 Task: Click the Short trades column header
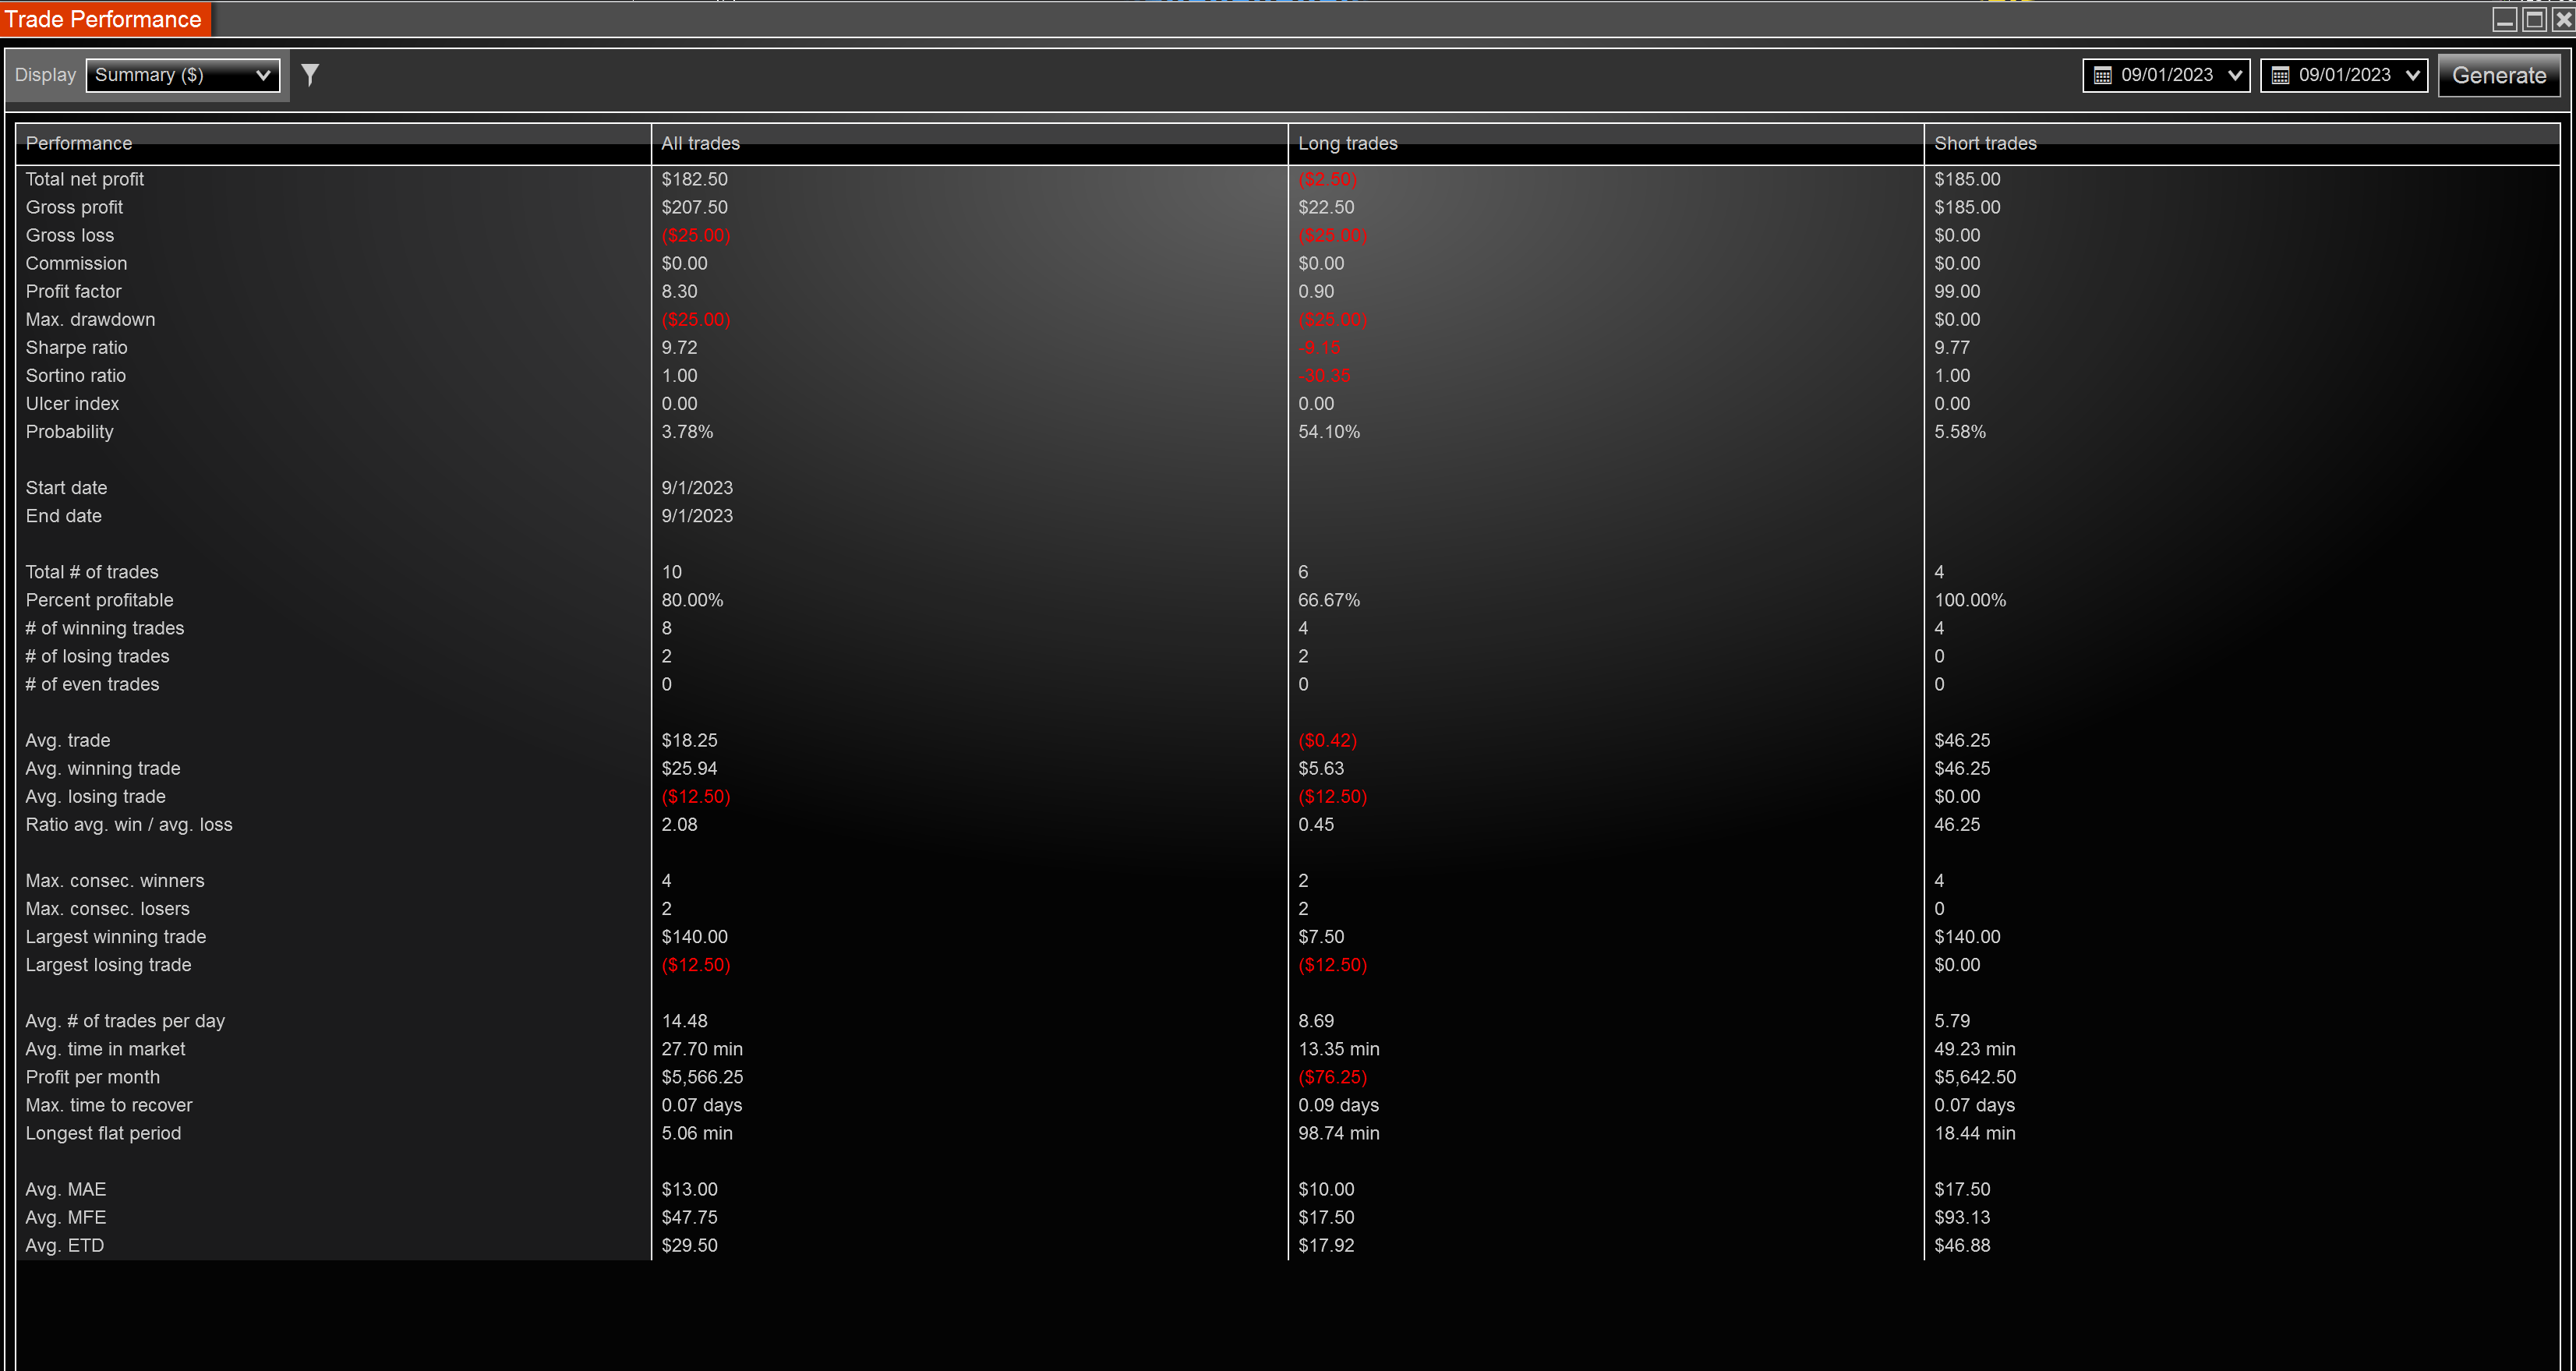2242,144
